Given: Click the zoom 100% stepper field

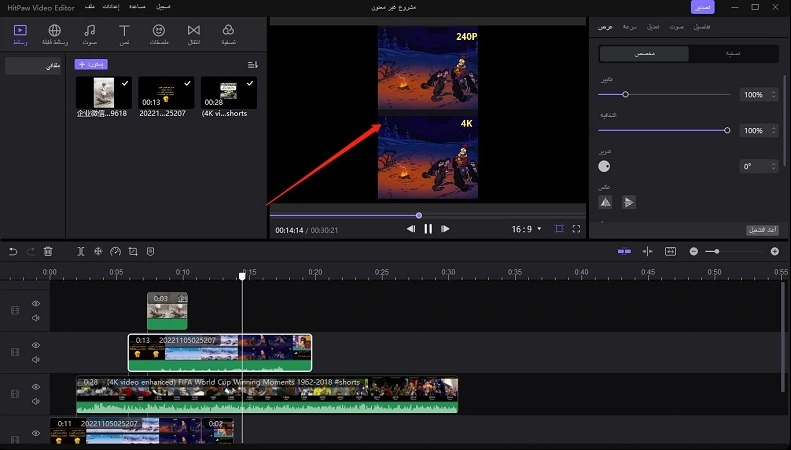Looking at the screenshot, I should [x=759, y=94].
